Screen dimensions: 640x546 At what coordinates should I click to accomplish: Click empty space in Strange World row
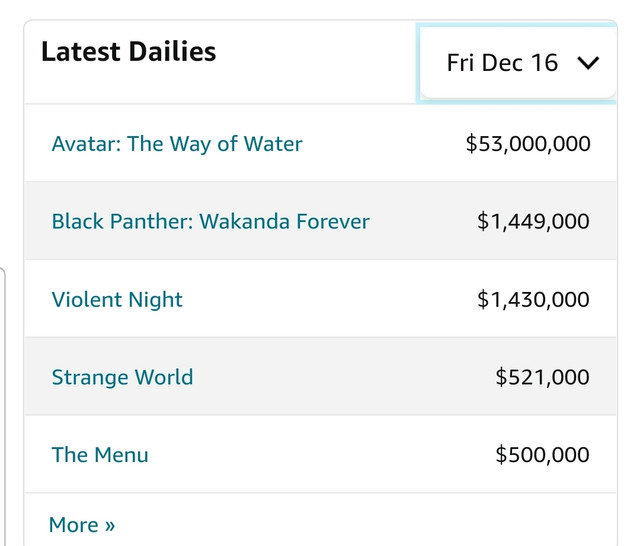[x=340, y=377]
